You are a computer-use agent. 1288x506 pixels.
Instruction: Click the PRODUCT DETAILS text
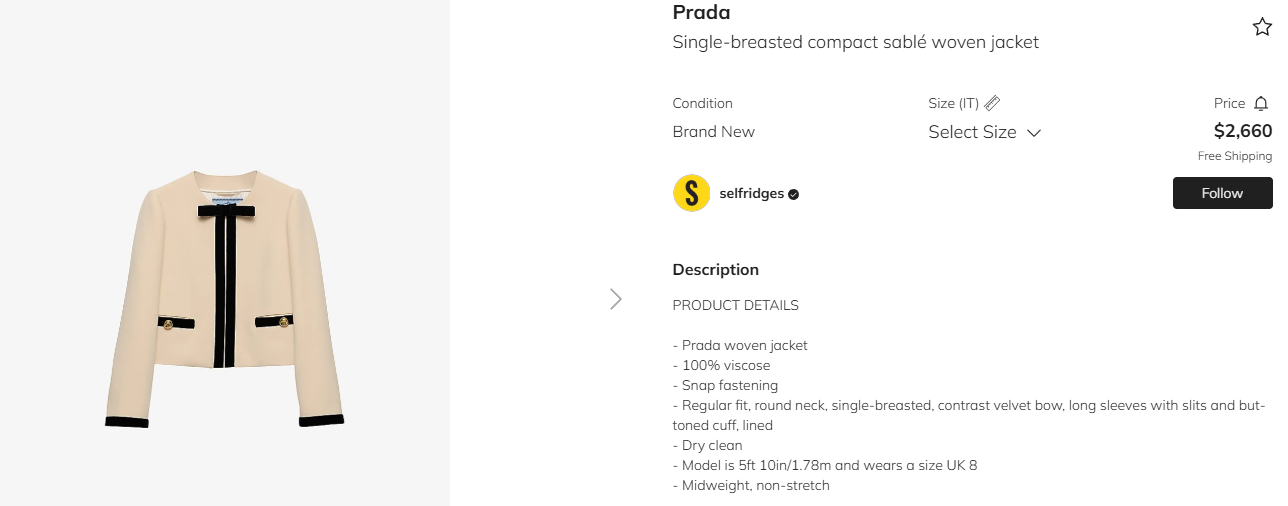pos(735,305)
